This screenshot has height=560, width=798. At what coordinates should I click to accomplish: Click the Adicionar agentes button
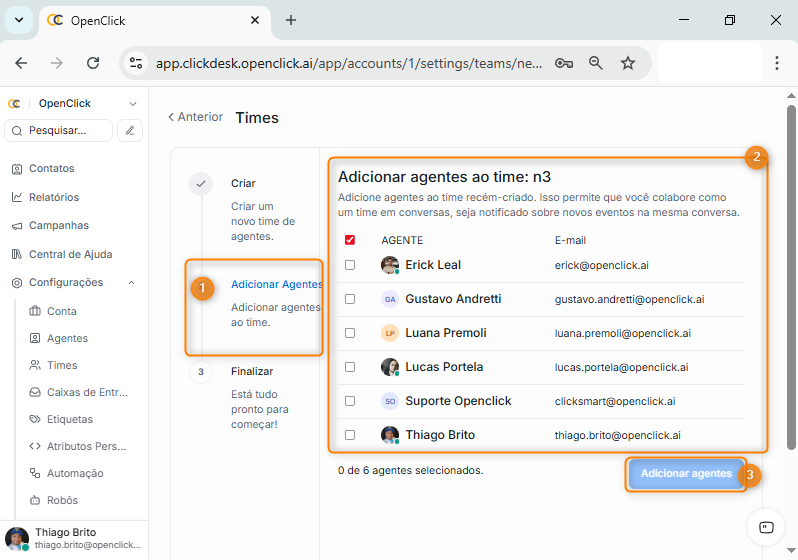click(686, 474)
